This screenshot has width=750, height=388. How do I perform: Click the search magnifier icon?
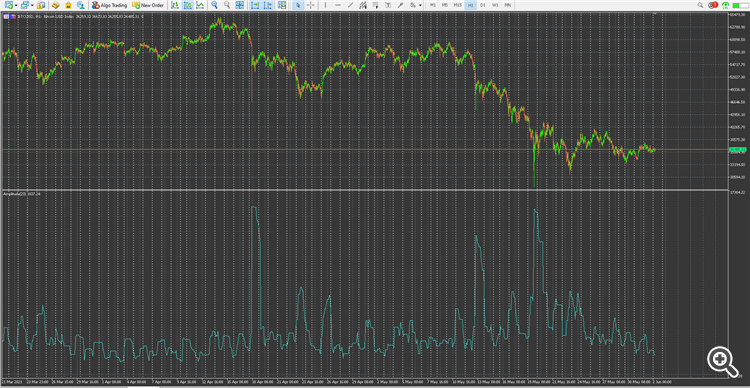(700, 5)
